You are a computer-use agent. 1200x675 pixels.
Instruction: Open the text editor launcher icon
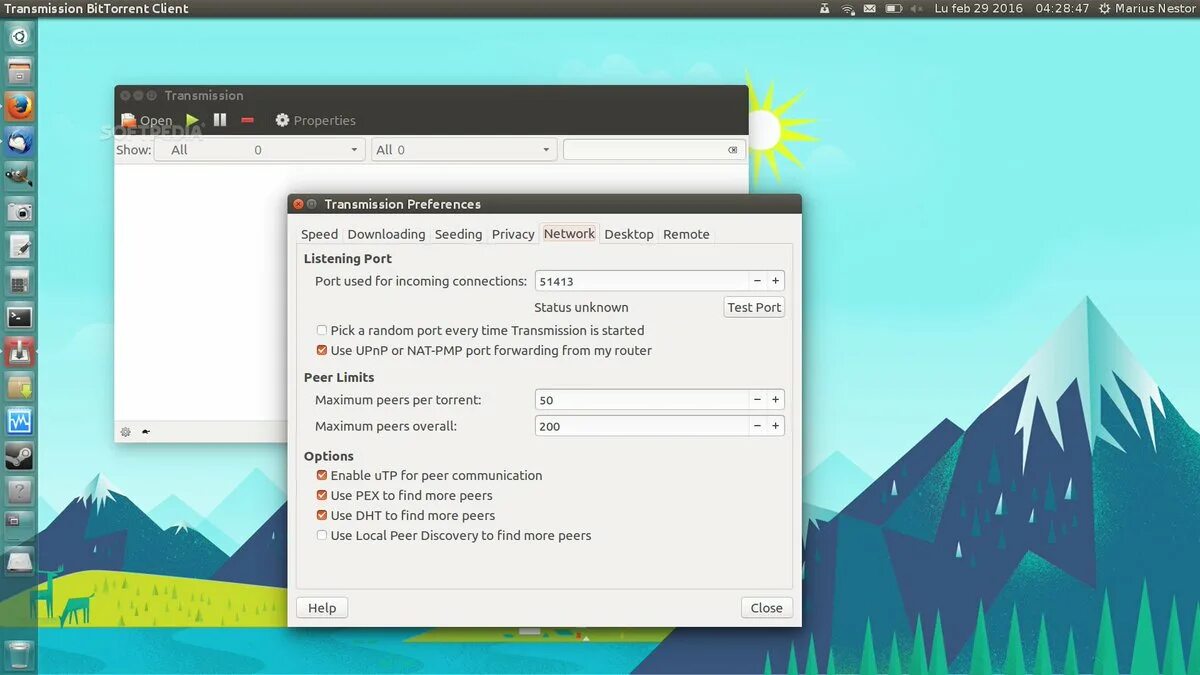[20, 247]
